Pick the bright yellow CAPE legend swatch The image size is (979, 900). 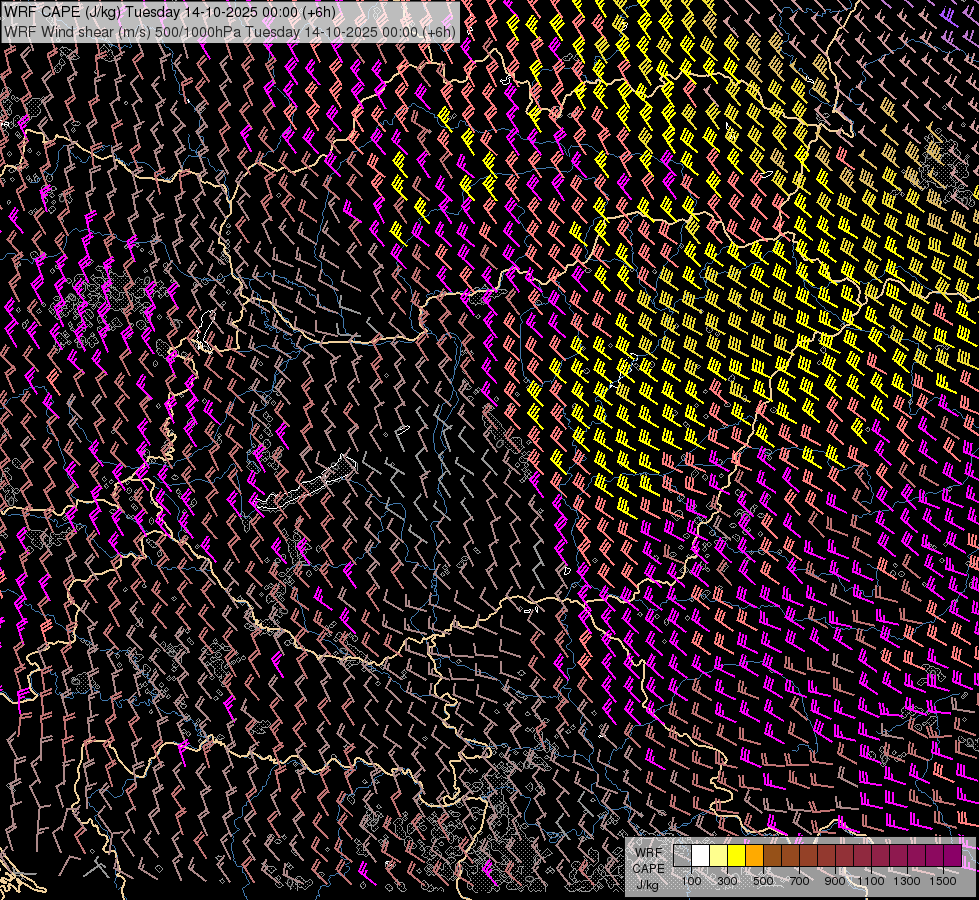pos(736,856)
